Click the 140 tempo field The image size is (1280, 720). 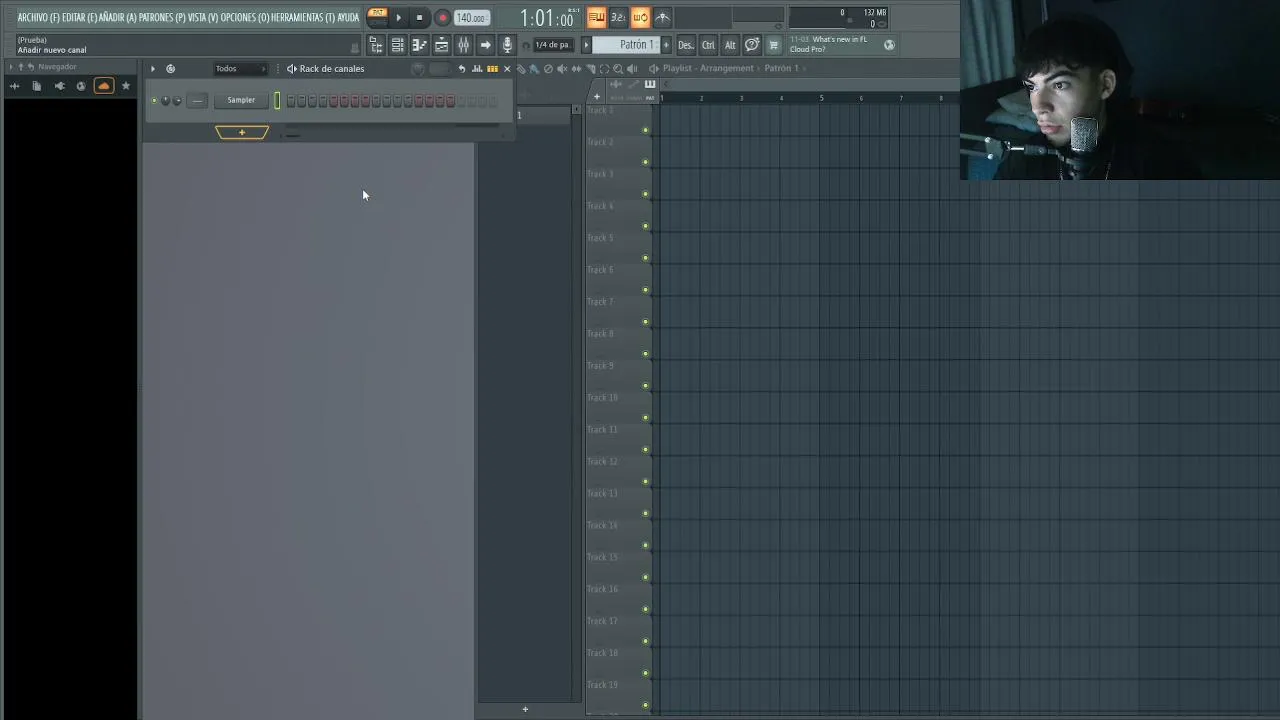click(x=470, y=18)
